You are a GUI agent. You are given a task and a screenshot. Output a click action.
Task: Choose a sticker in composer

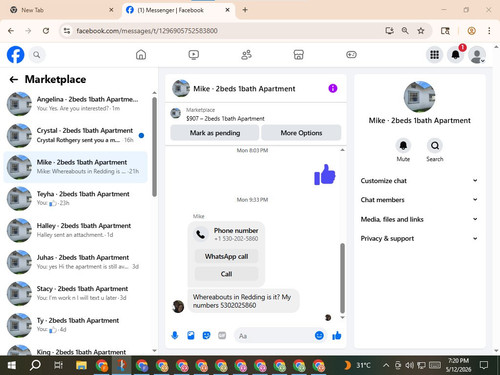206,335
